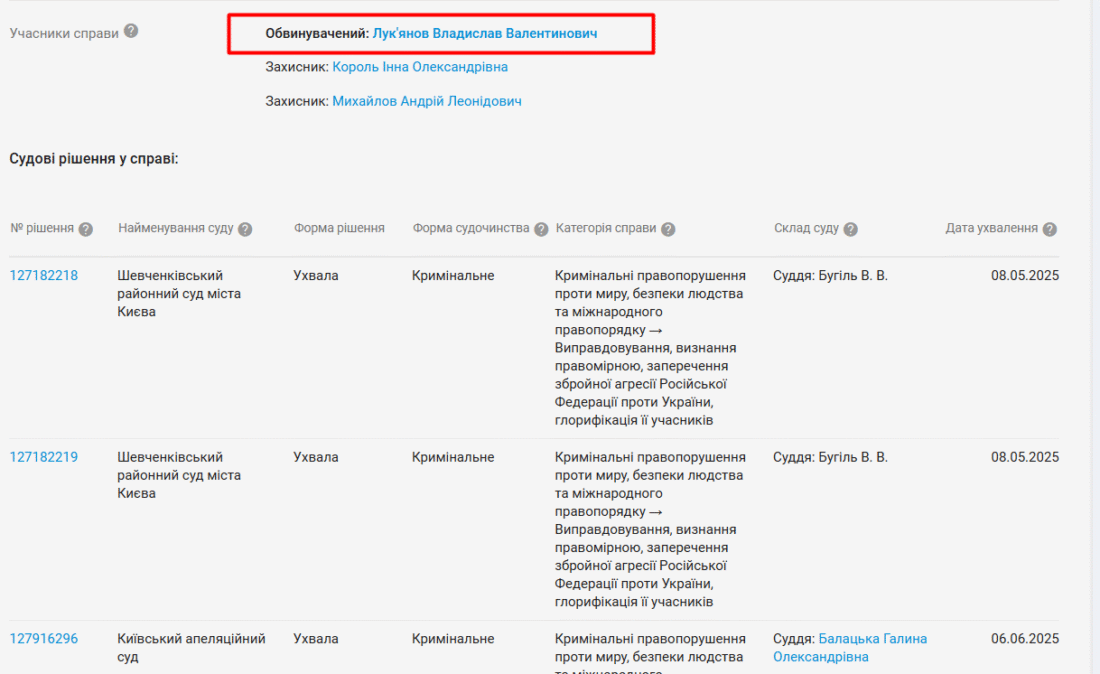This screenshot has width=1100, height=674.
Task: Click the page vertical scrollbar
Action: tap(1093, 337)
